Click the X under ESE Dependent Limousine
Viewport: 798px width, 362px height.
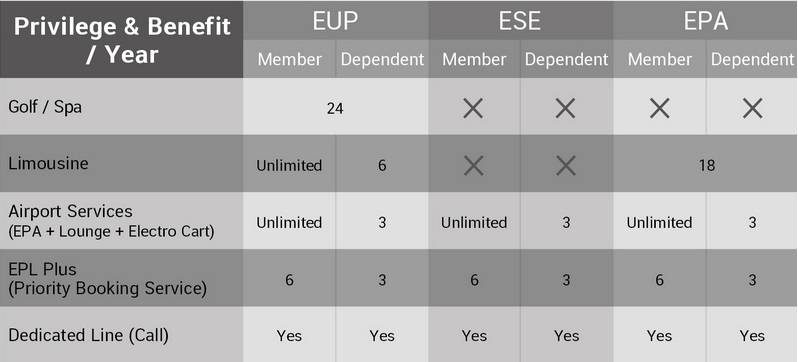click(565, 165)
